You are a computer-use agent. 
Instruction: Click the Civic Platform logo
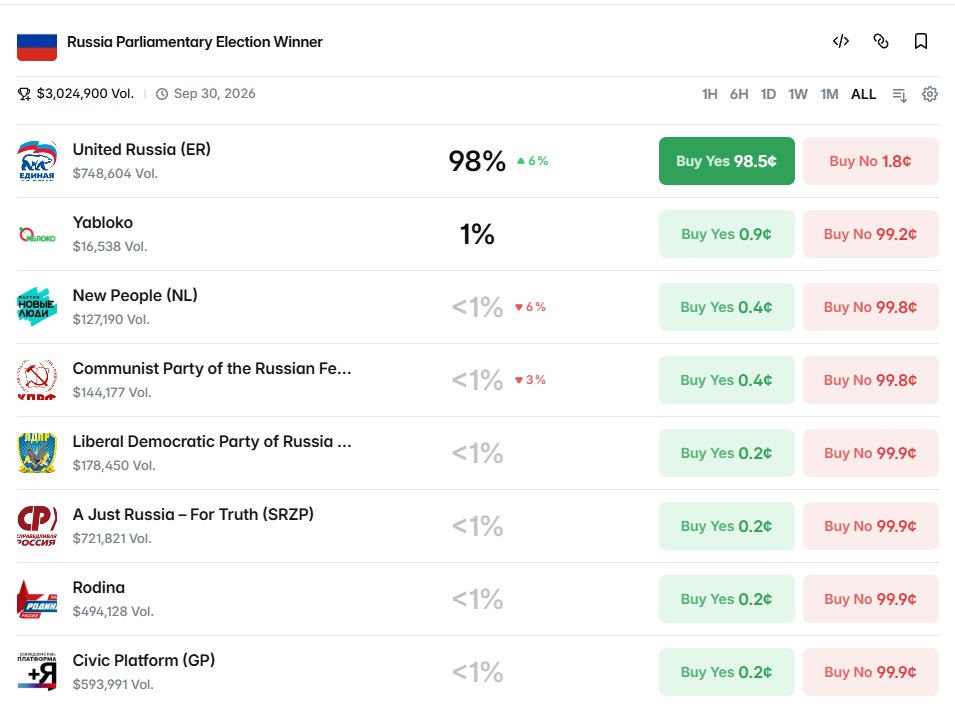(x=37, y=672)
